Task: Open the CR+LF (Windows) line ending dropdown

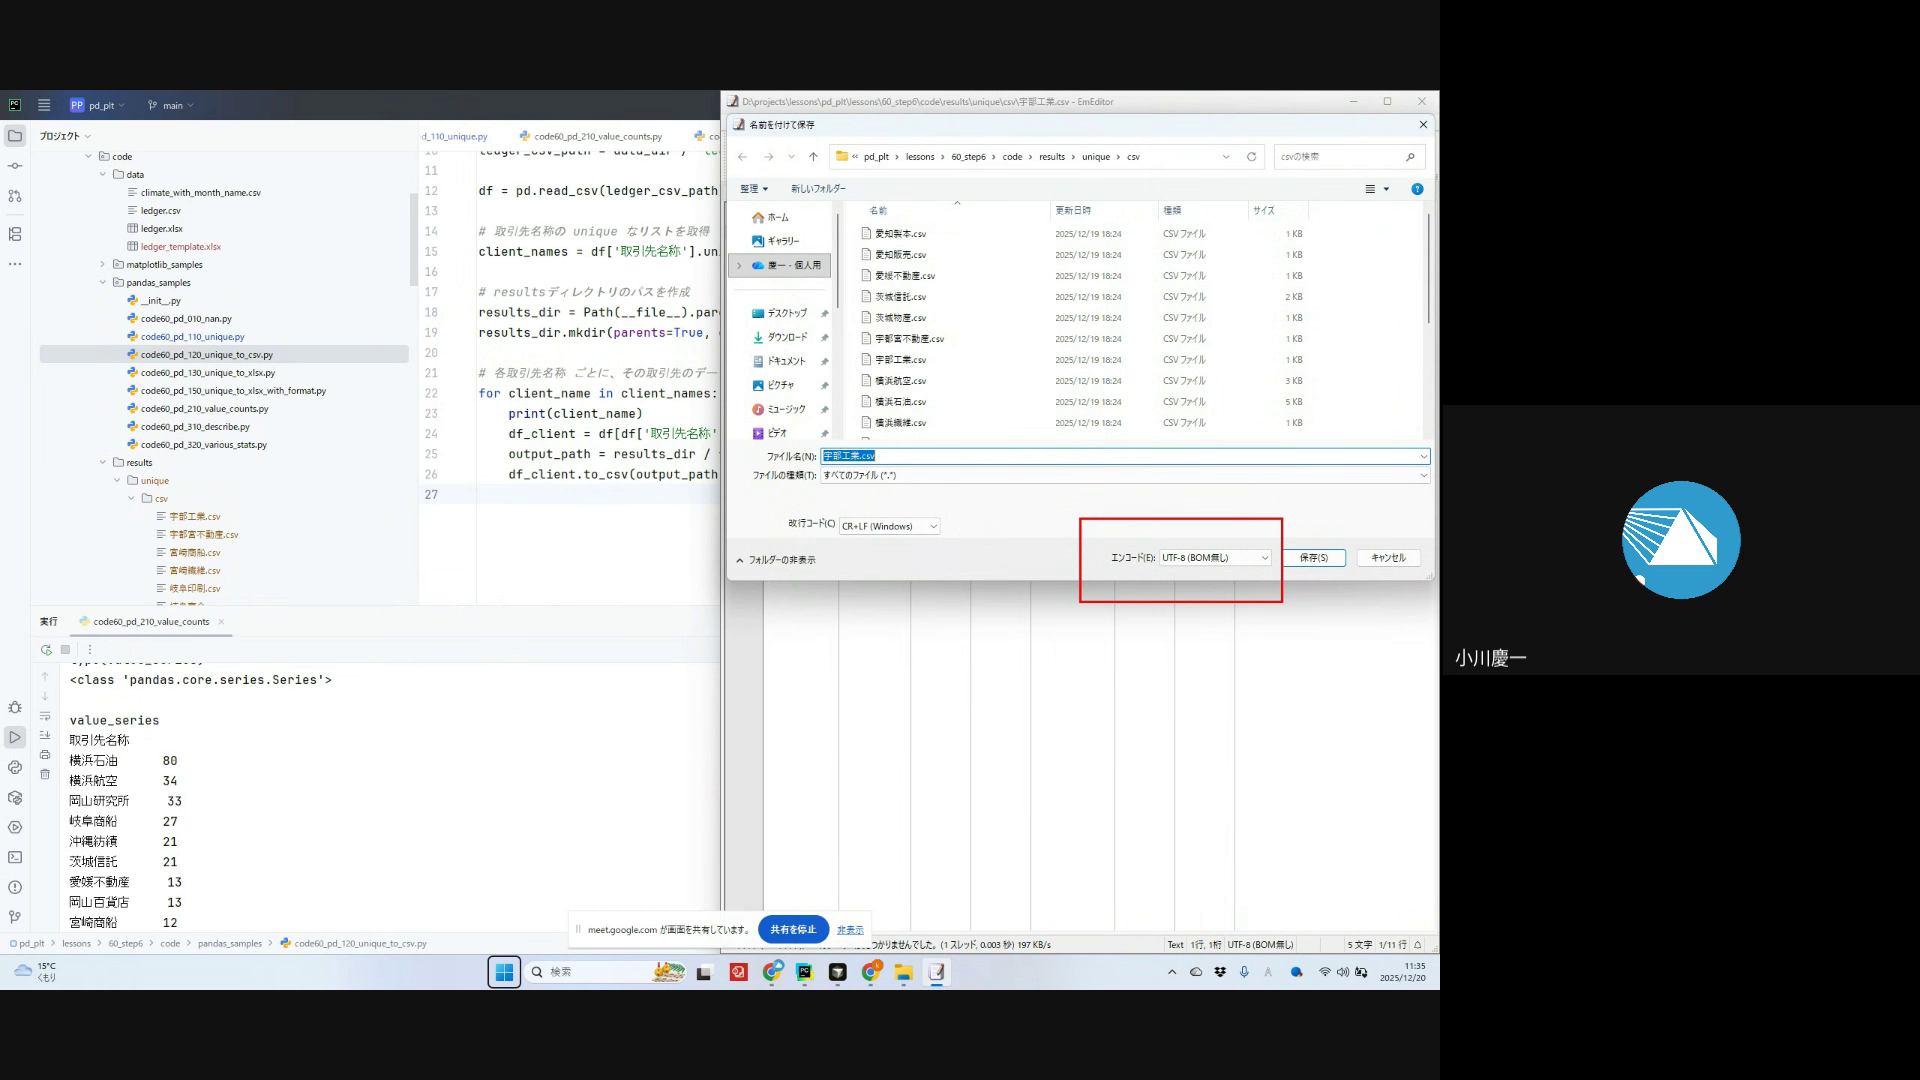Action: (x=889, y=526)
